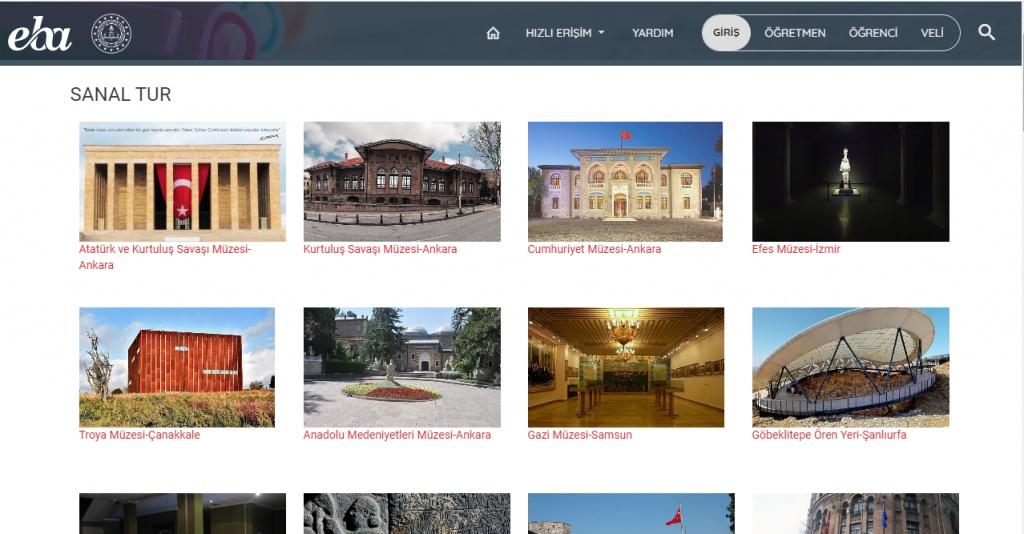The width and height of the screenshot is (1024, 534).
Task: Switch to the Veli login tab
Action: (932, 33)
